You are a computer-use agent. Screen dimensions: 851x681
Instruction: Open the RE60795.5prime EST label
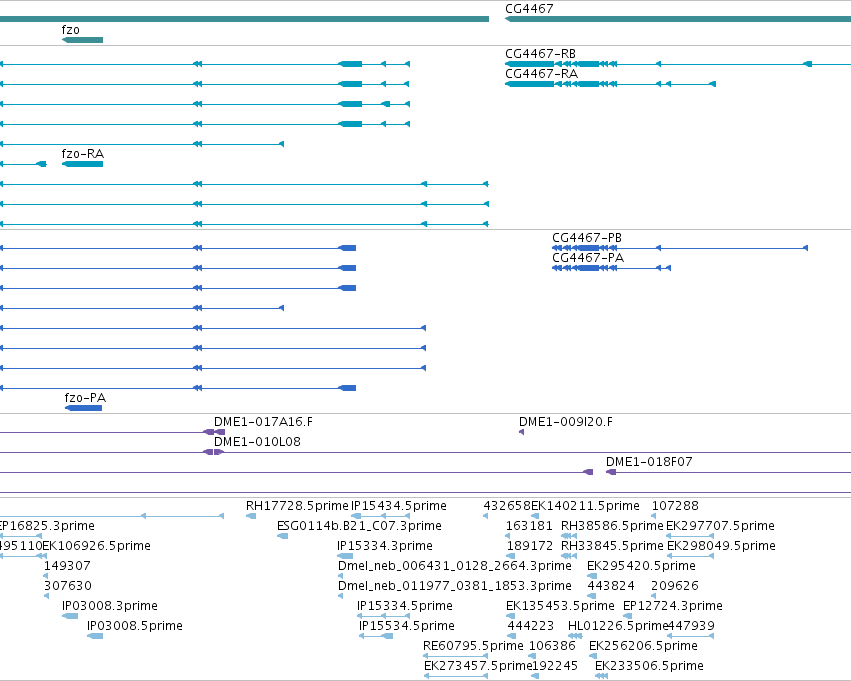(x=473, y=646)
